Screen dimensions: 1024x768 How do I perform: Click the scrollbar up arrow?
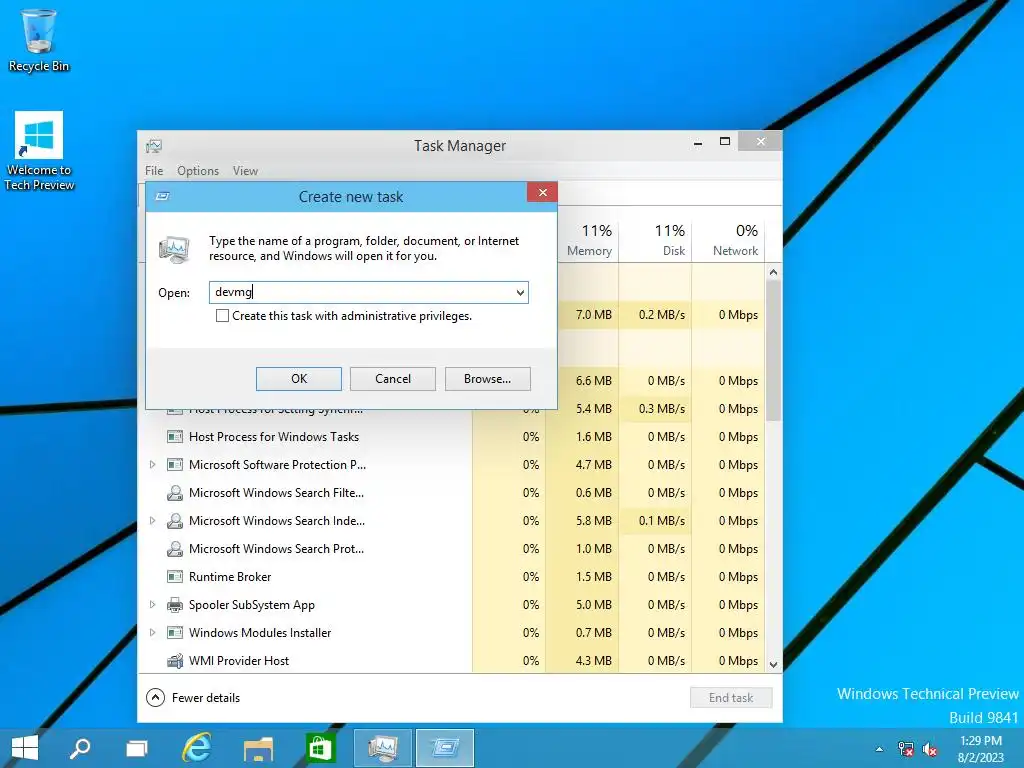pyautogui.click(x=773, y=272)
